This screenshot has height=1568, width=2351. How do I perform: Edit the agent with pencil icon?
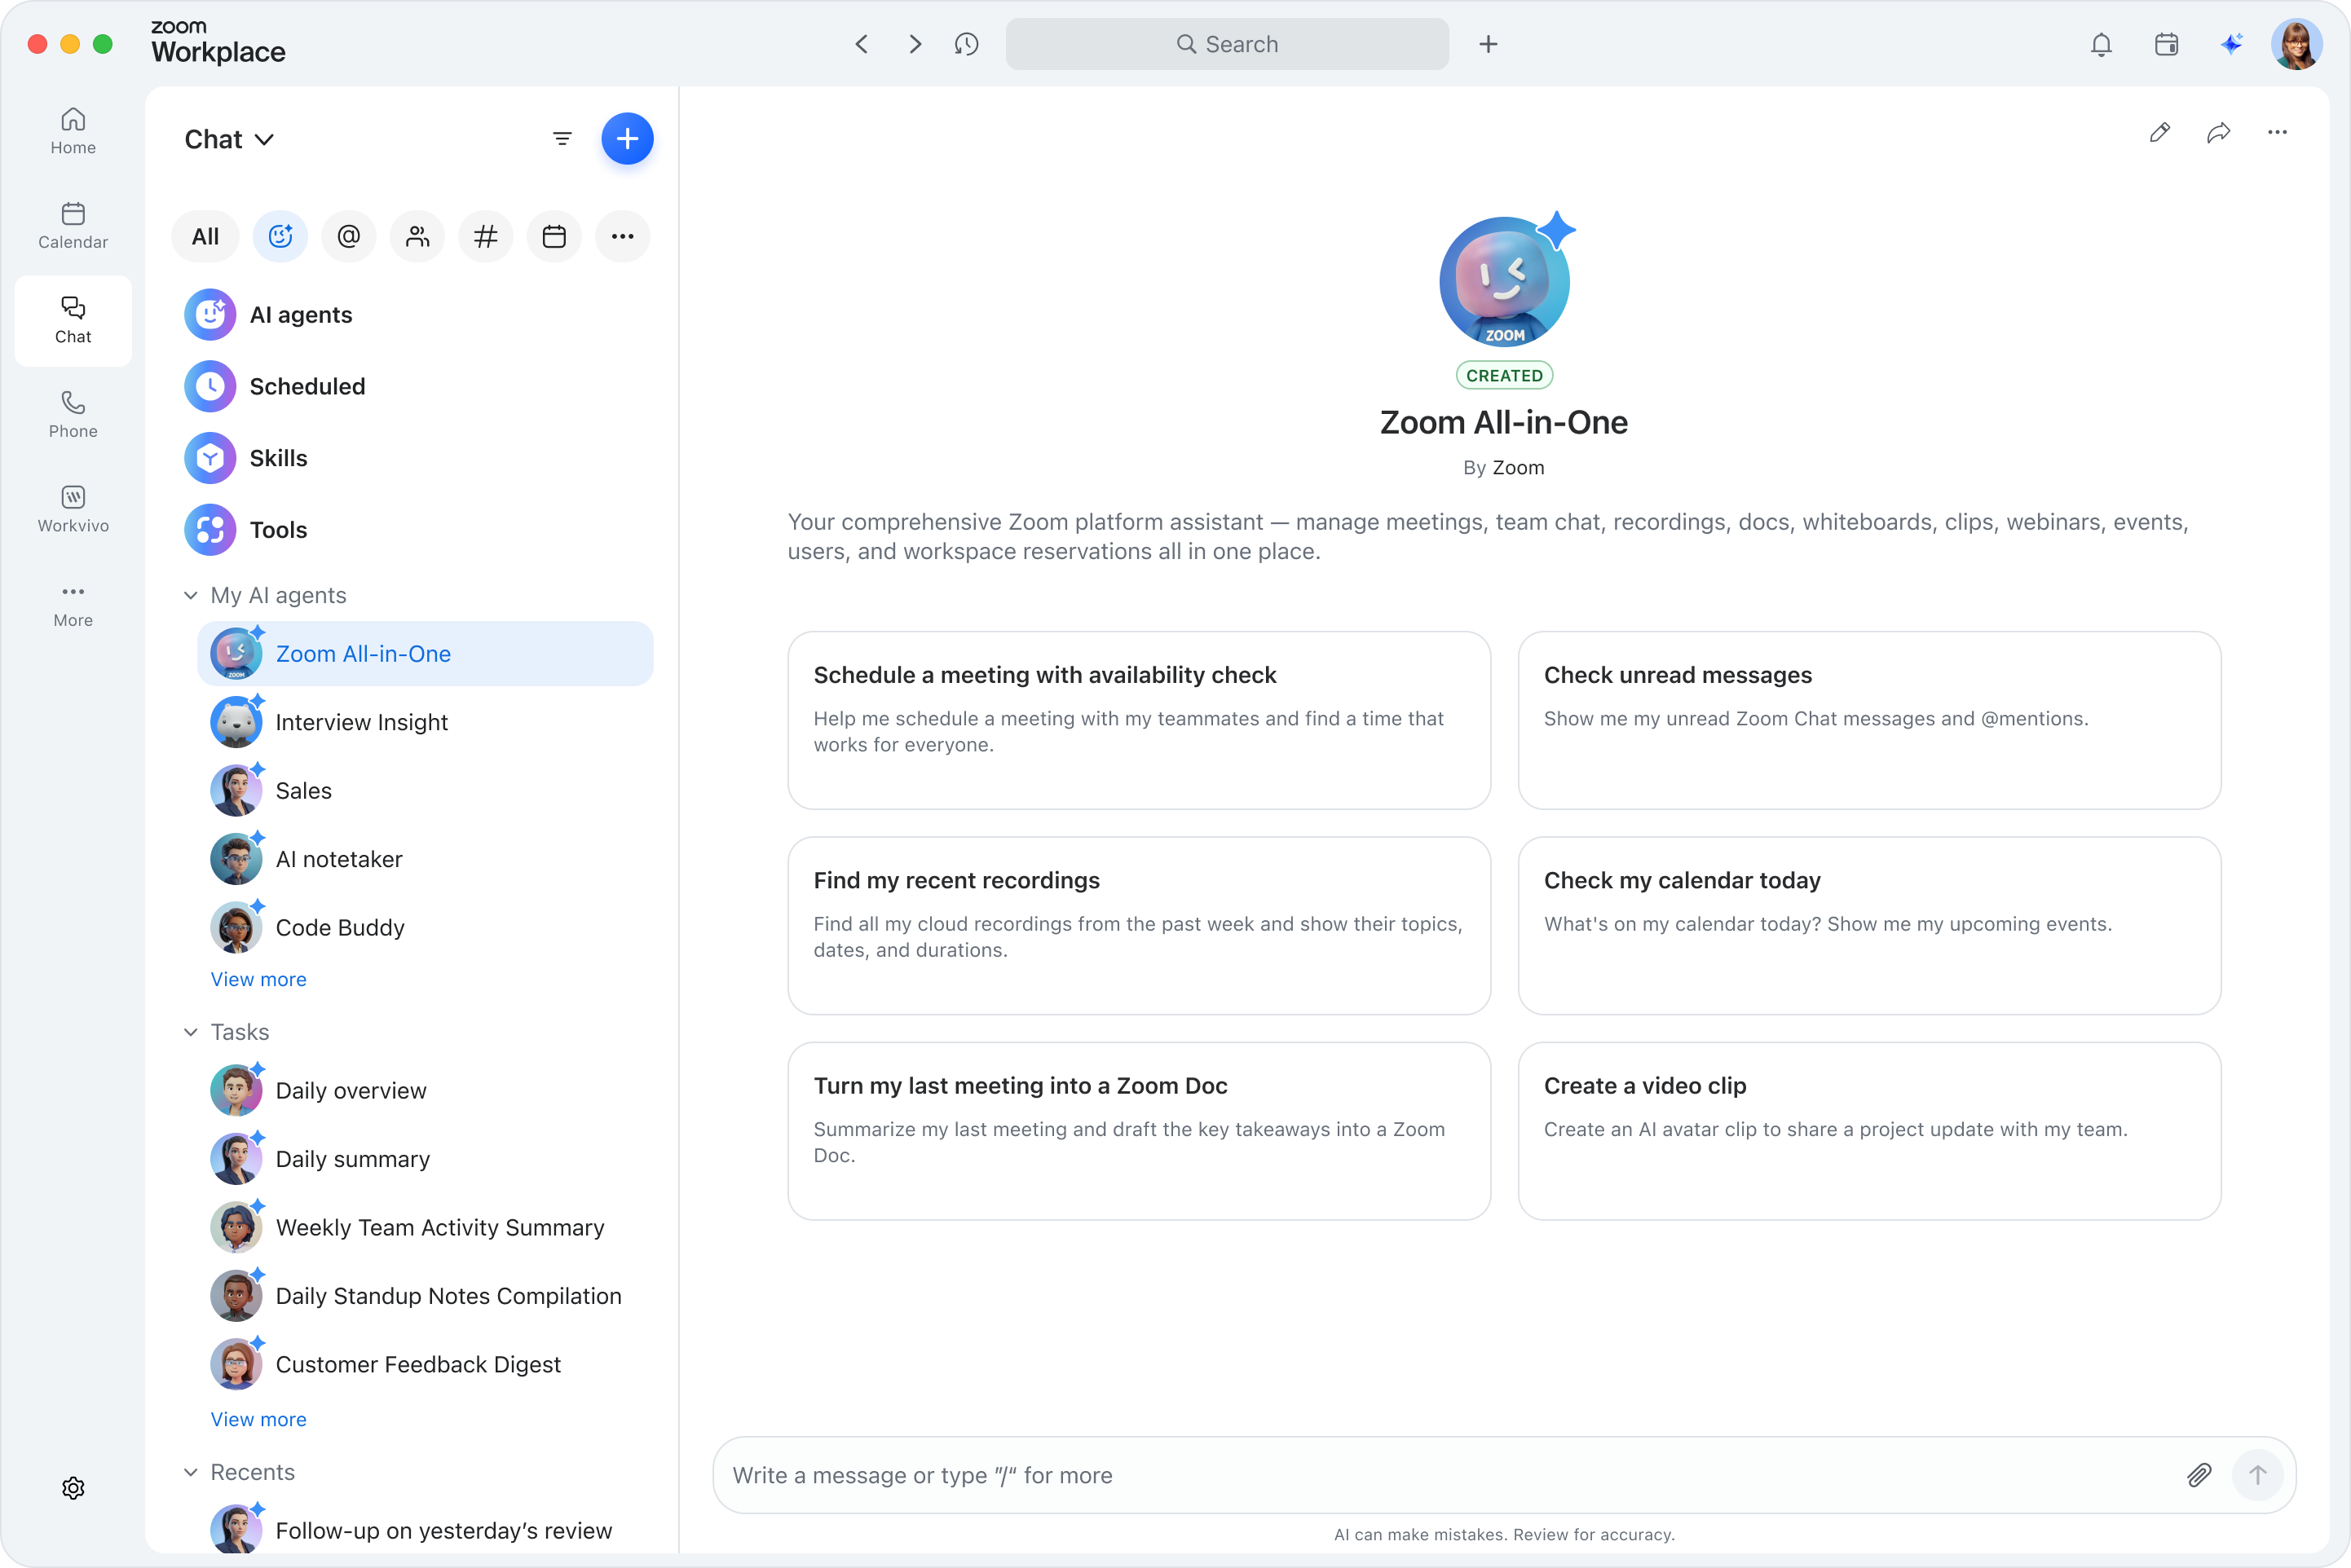pos(2160,132)
